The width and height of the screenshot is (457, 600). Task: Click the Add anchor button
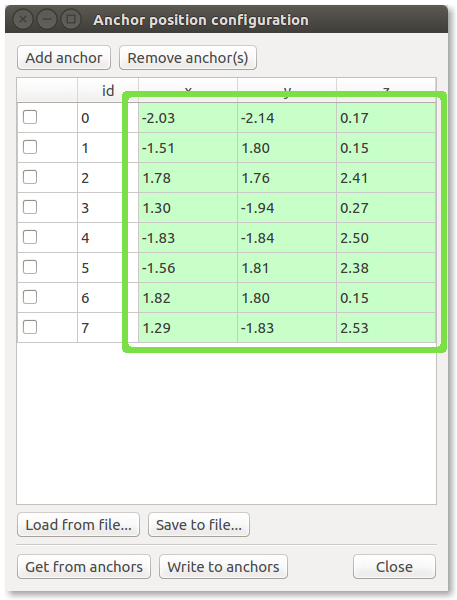click(x=64, y=58)
